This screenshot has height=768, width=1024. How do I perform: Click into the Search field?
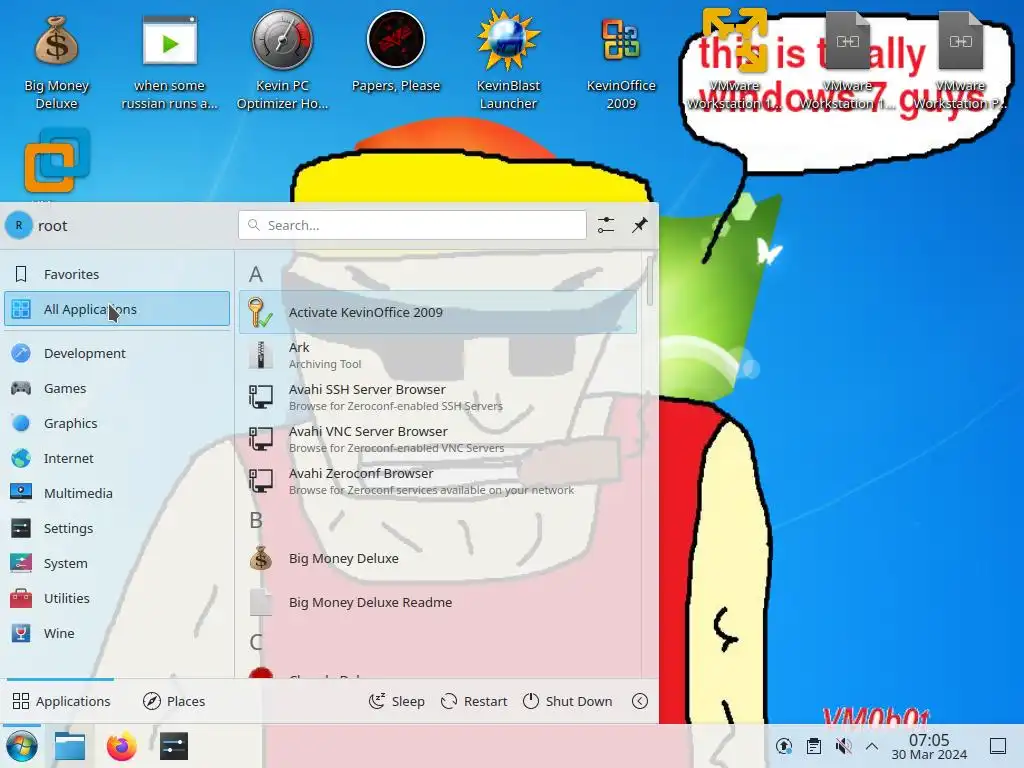[412, 225]
